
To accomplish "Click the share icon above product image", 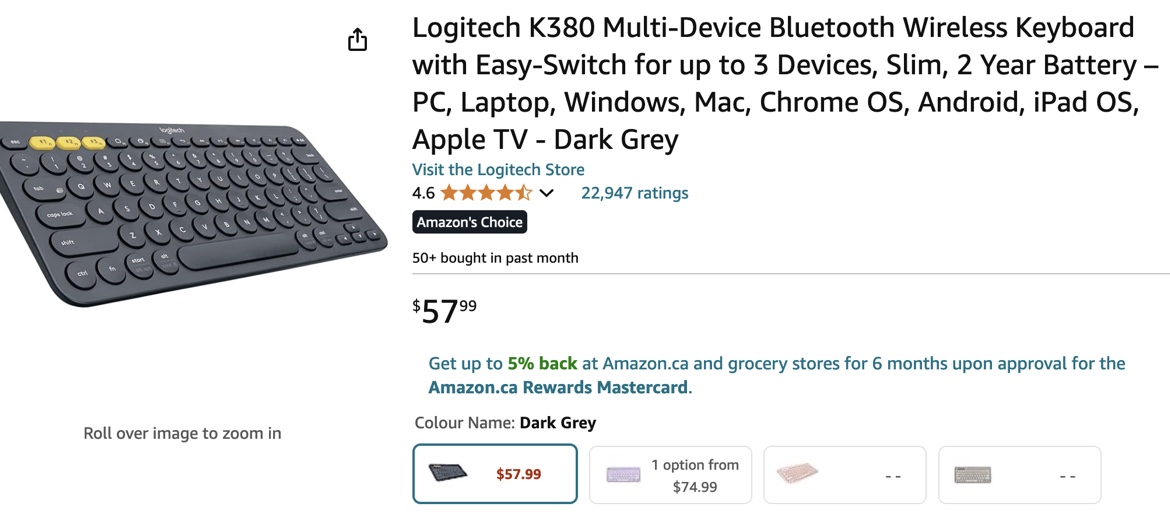I will tap(357, 40).
